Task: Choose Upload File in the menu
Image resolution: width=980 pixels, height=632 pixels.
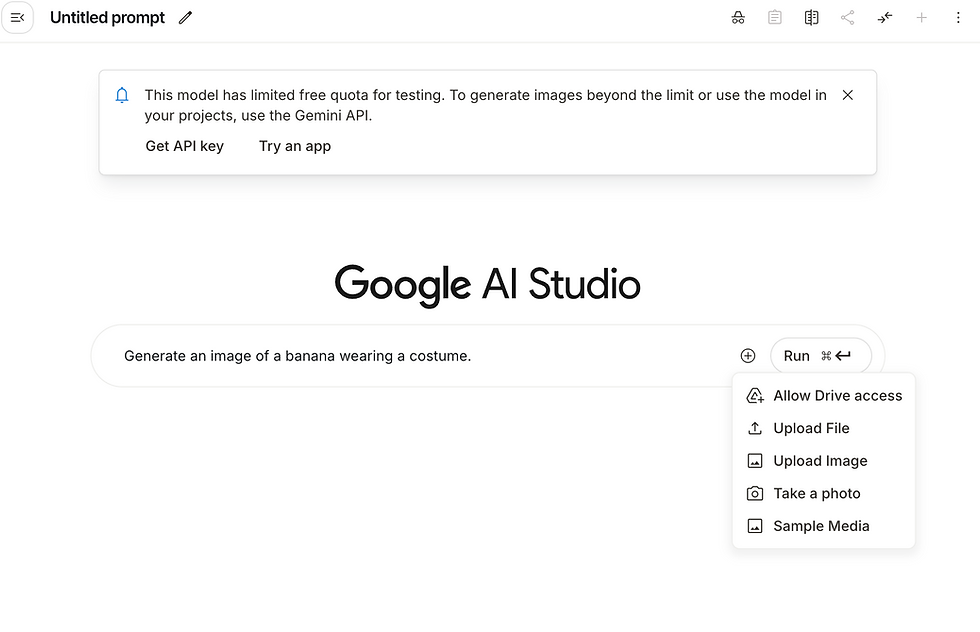Action: pyautogui.click(x=824, y=428)
